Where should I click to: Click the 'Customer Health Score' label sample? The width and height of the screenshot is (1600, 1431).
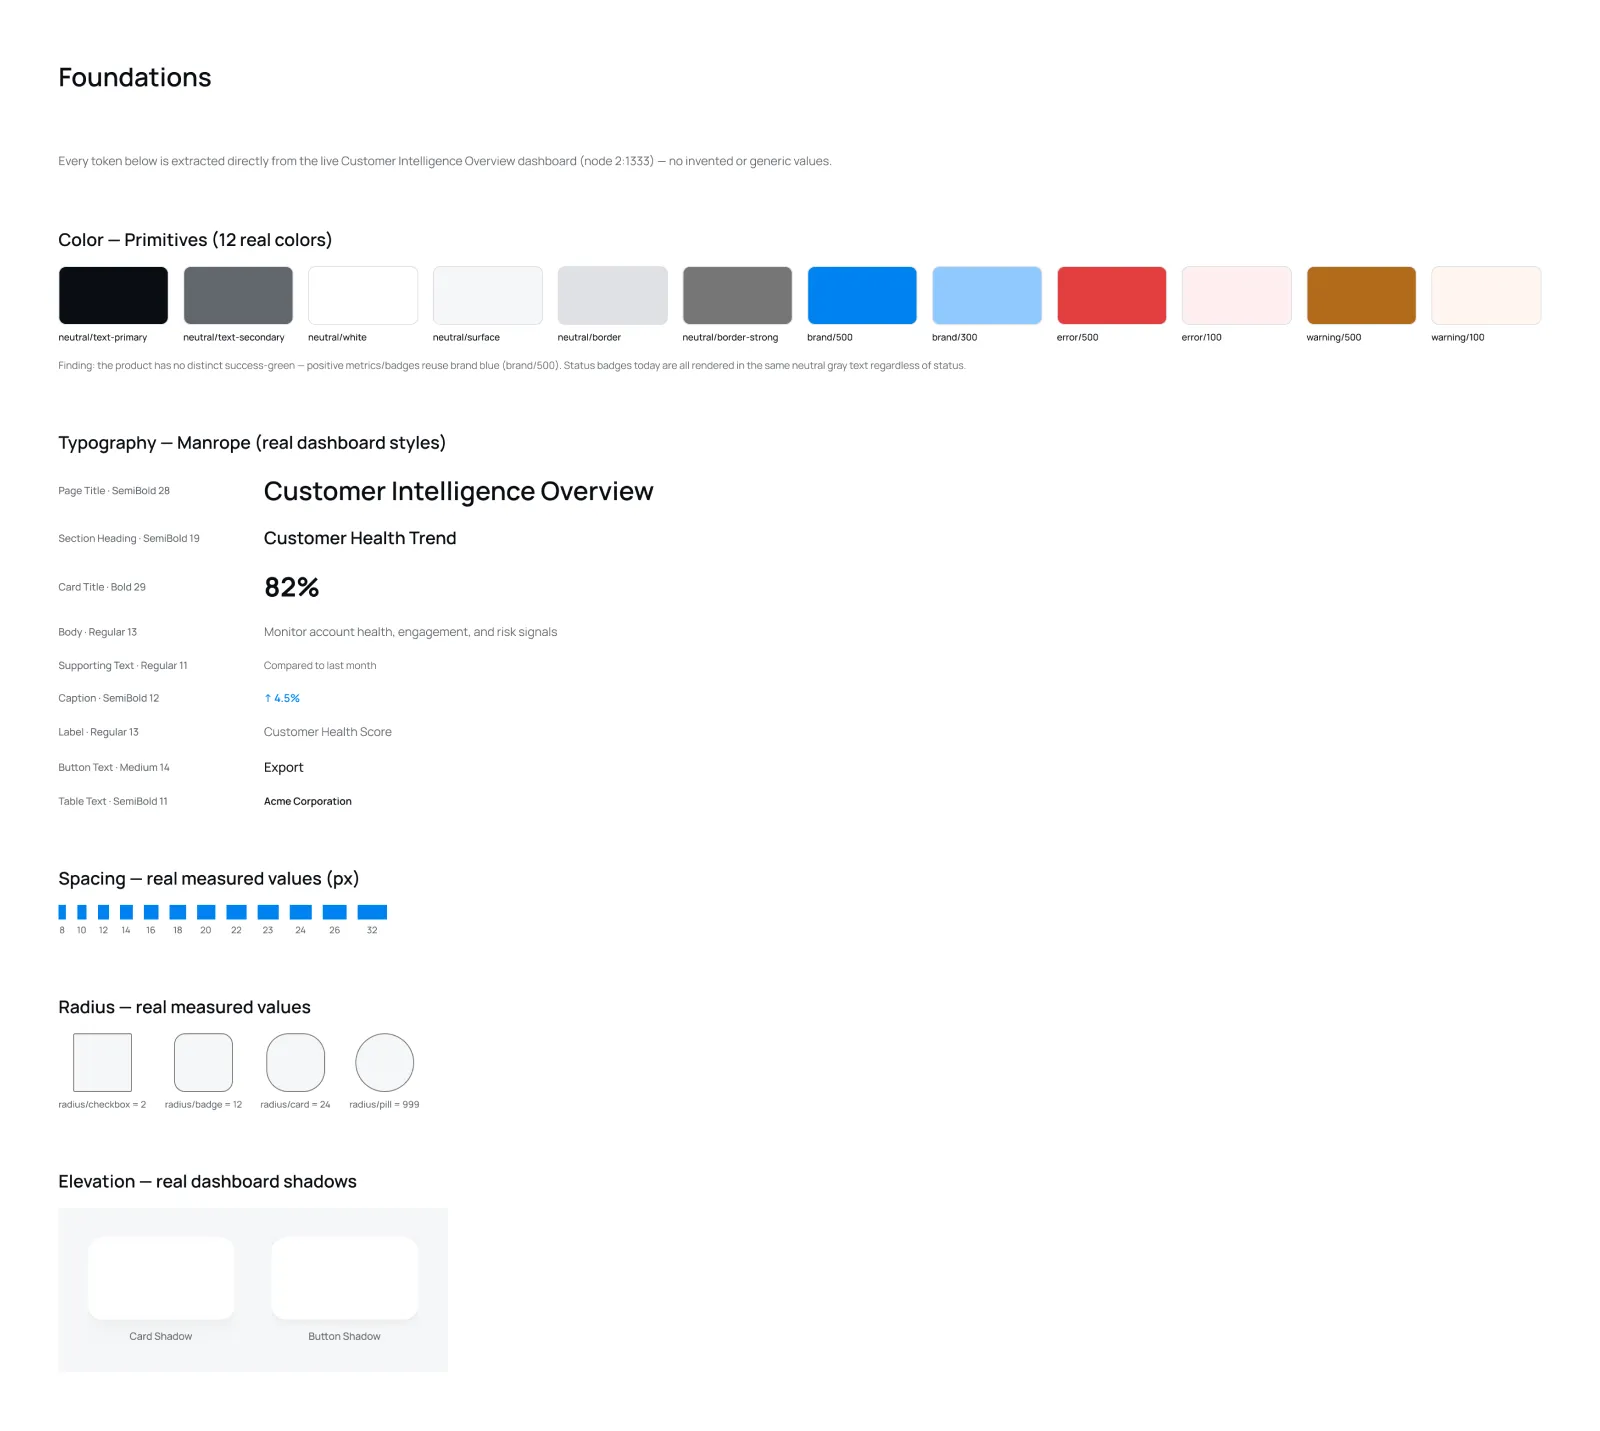[x=328, y=732]
